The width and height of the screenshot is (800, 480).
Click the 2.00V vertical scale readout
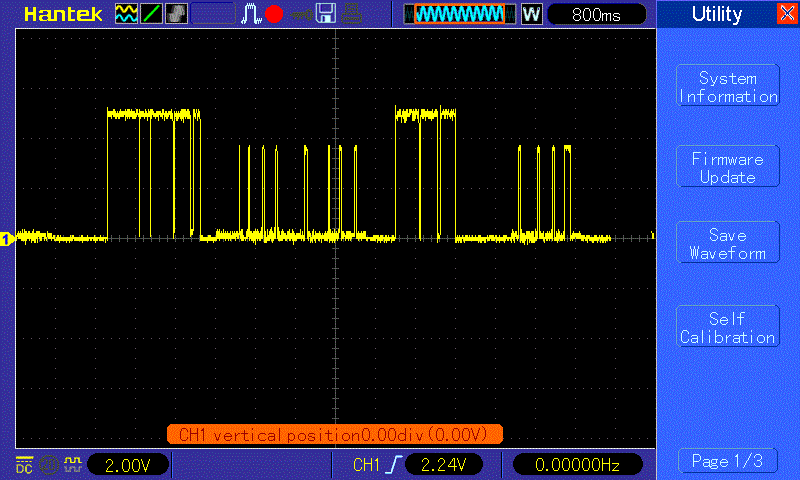128,464
